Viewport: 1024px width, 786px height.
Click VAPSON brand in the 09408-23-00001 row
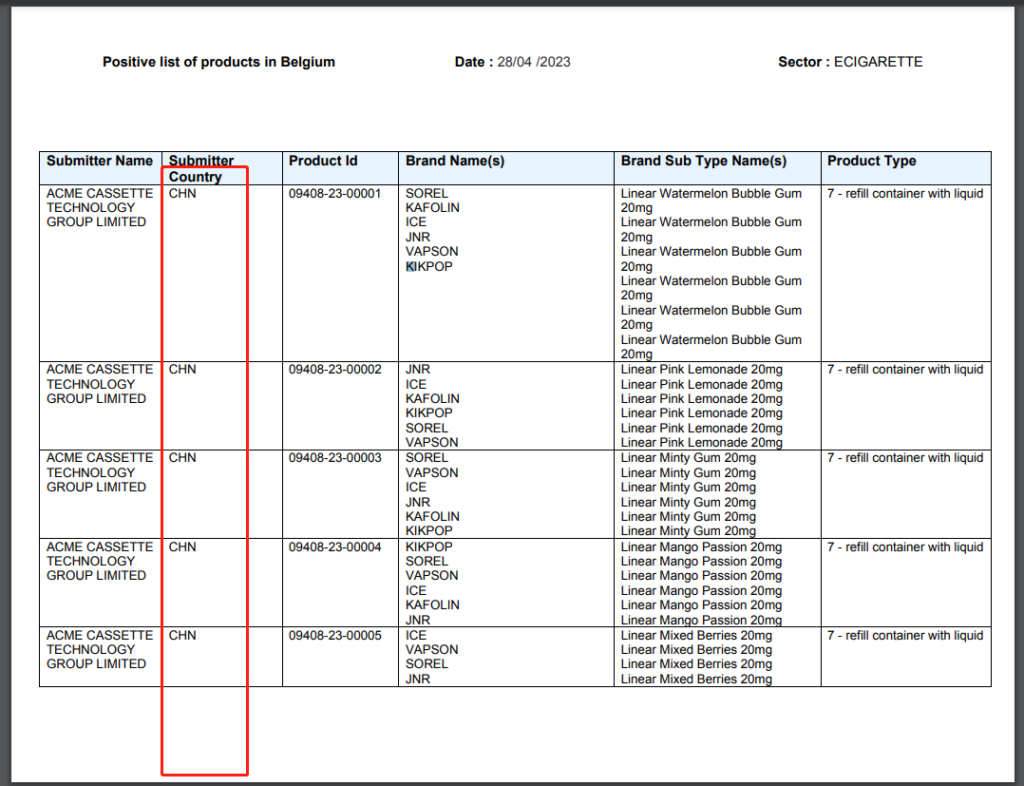coord(432,251)
